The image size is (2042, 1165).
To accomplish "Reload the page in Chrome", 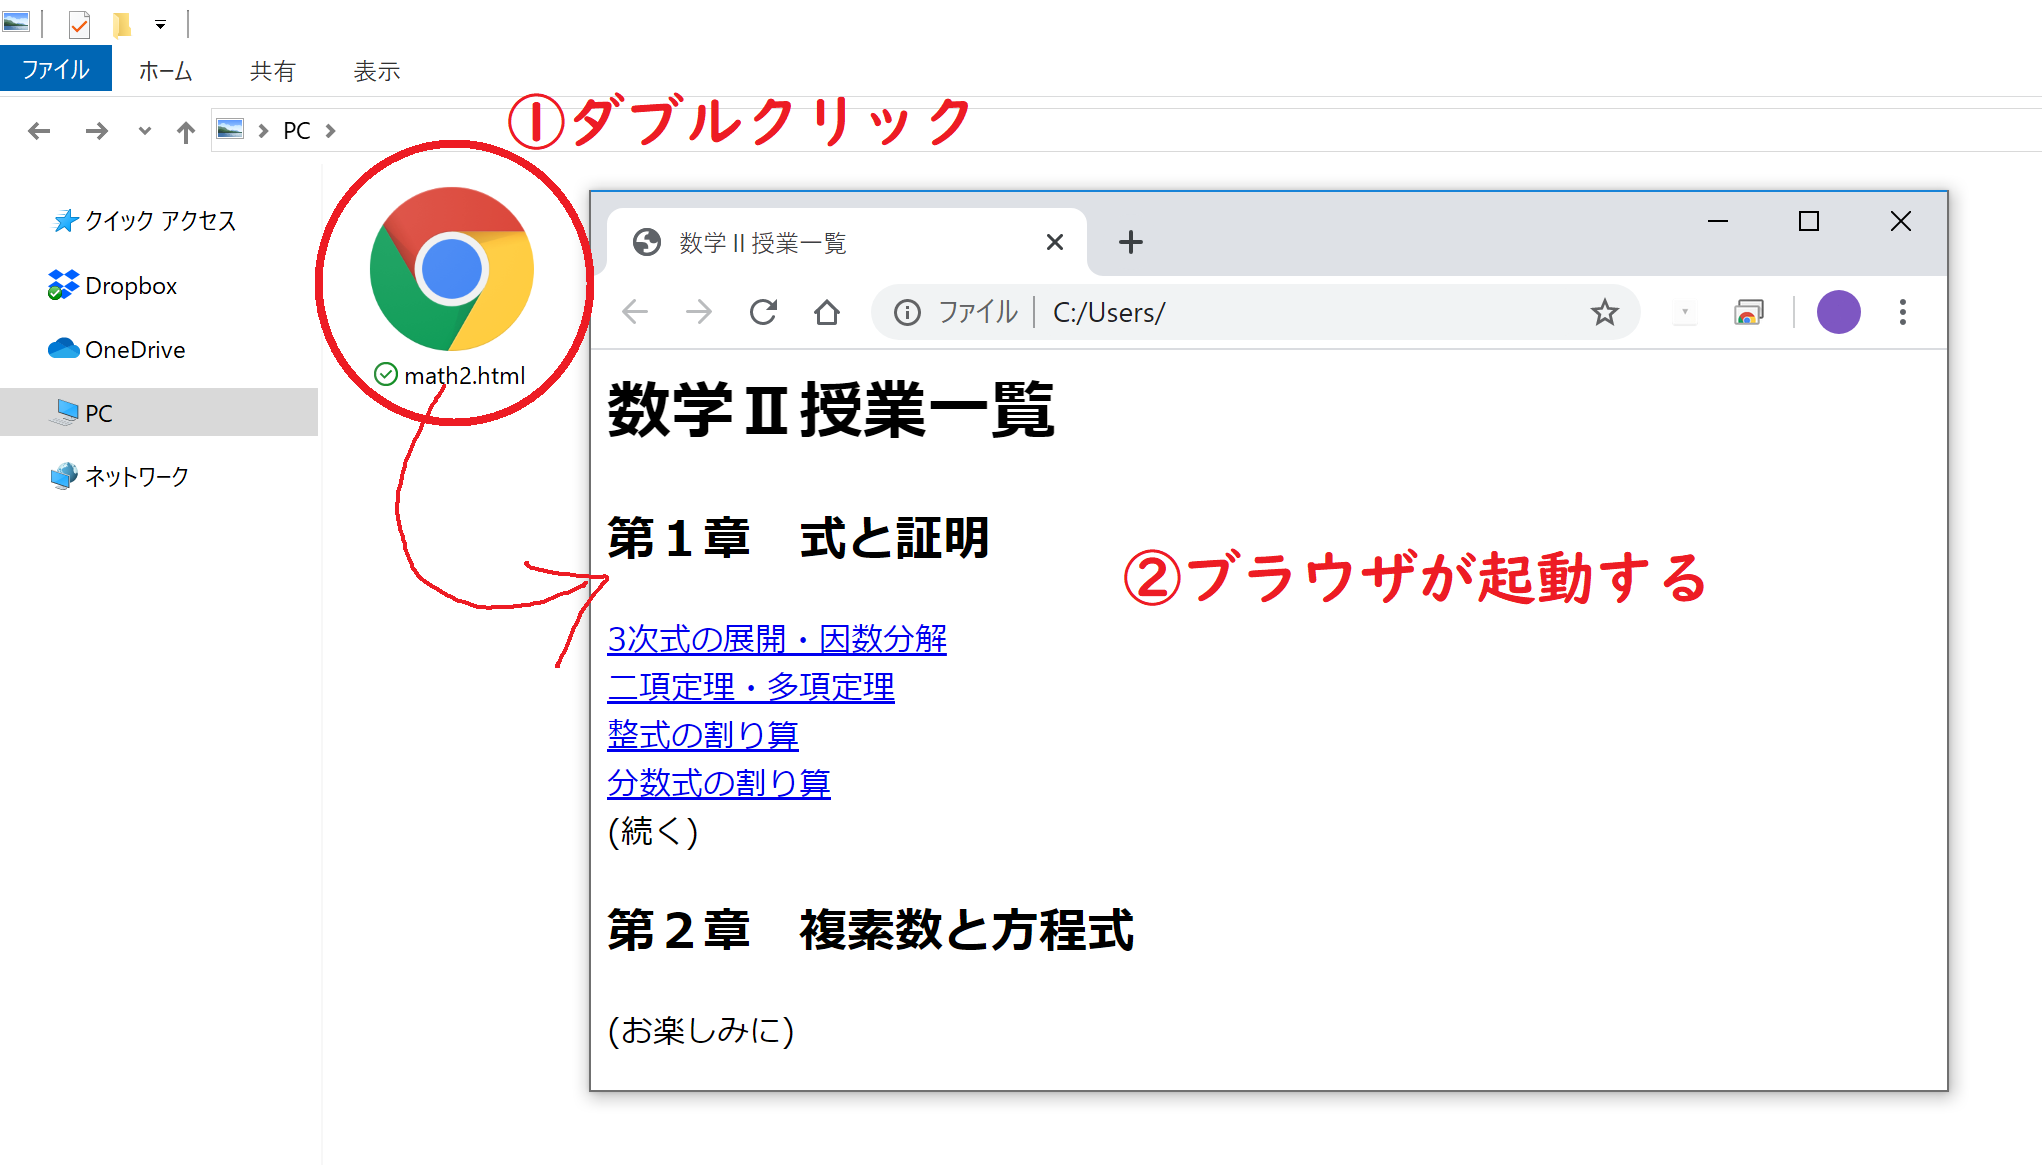I will pos(763,313).
